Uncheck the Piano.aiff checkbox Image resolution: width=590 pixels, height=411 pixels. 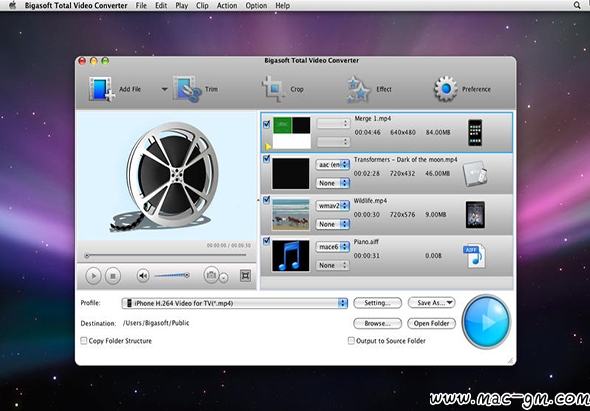(x=266, y=241)
